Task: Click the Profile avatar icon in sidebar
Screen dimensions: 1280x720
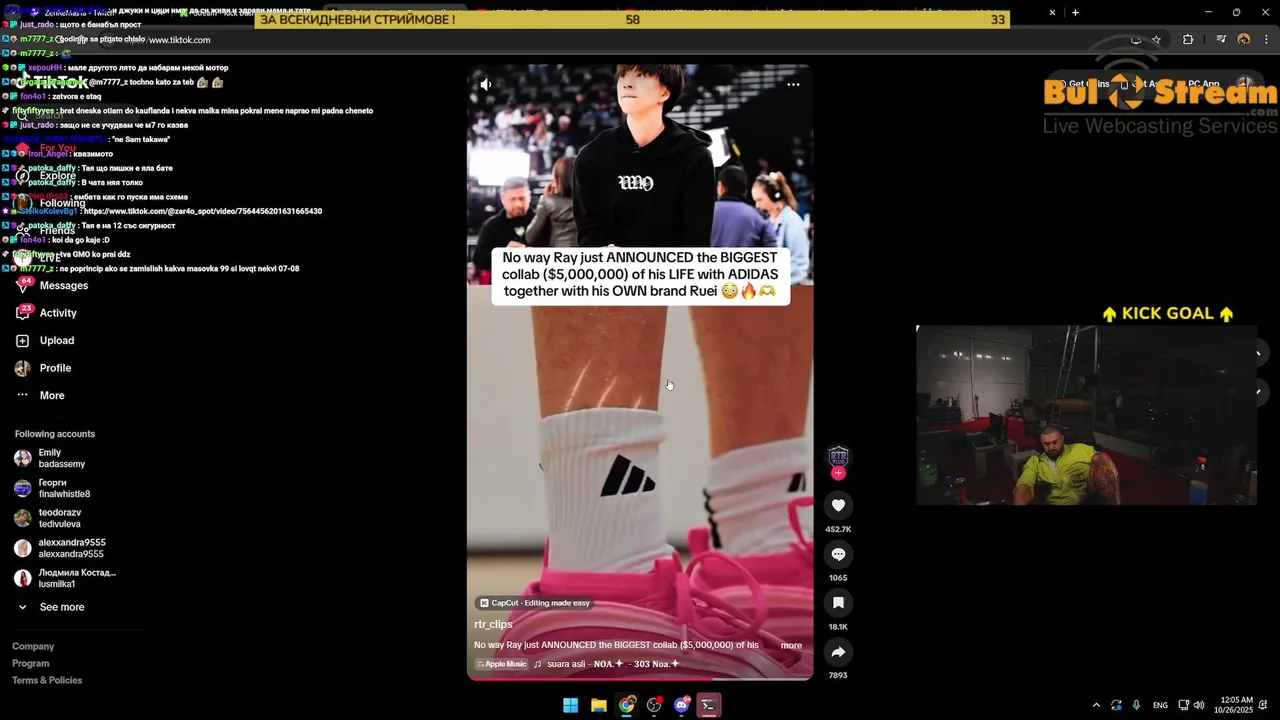Action: click(x=22, y=368)
